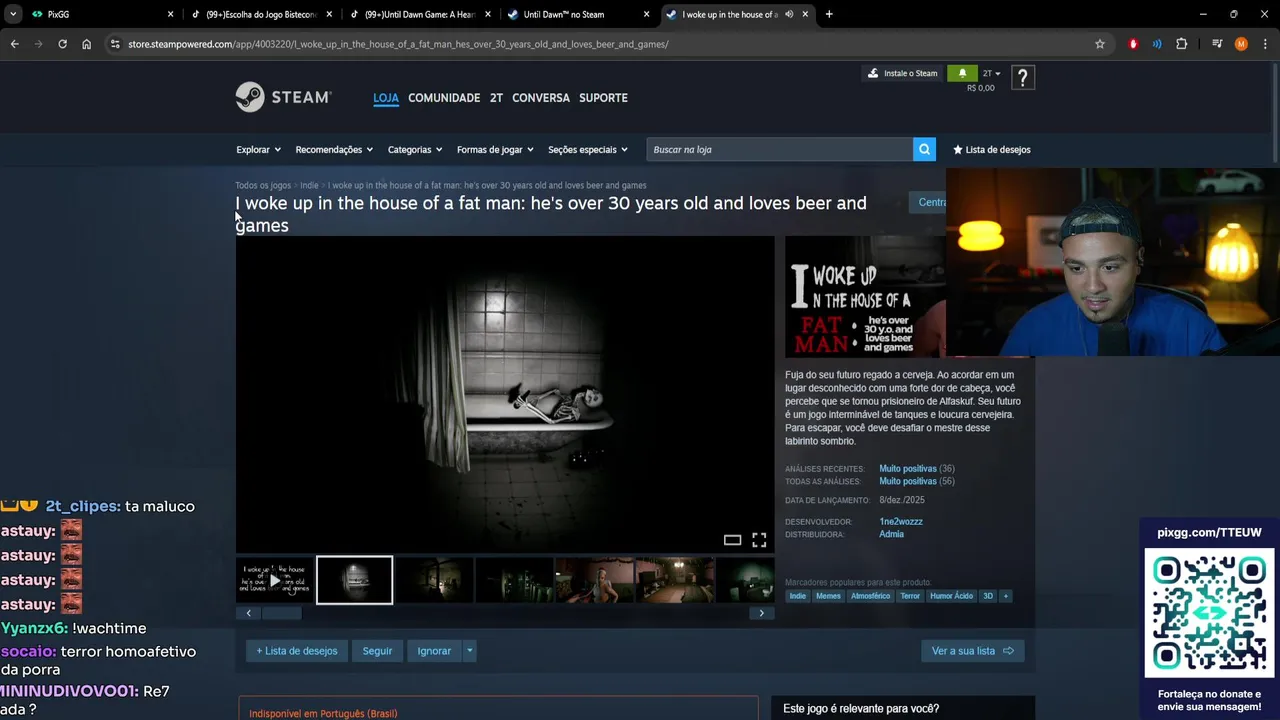
Task: Reload the page
Action: point(62,44)
